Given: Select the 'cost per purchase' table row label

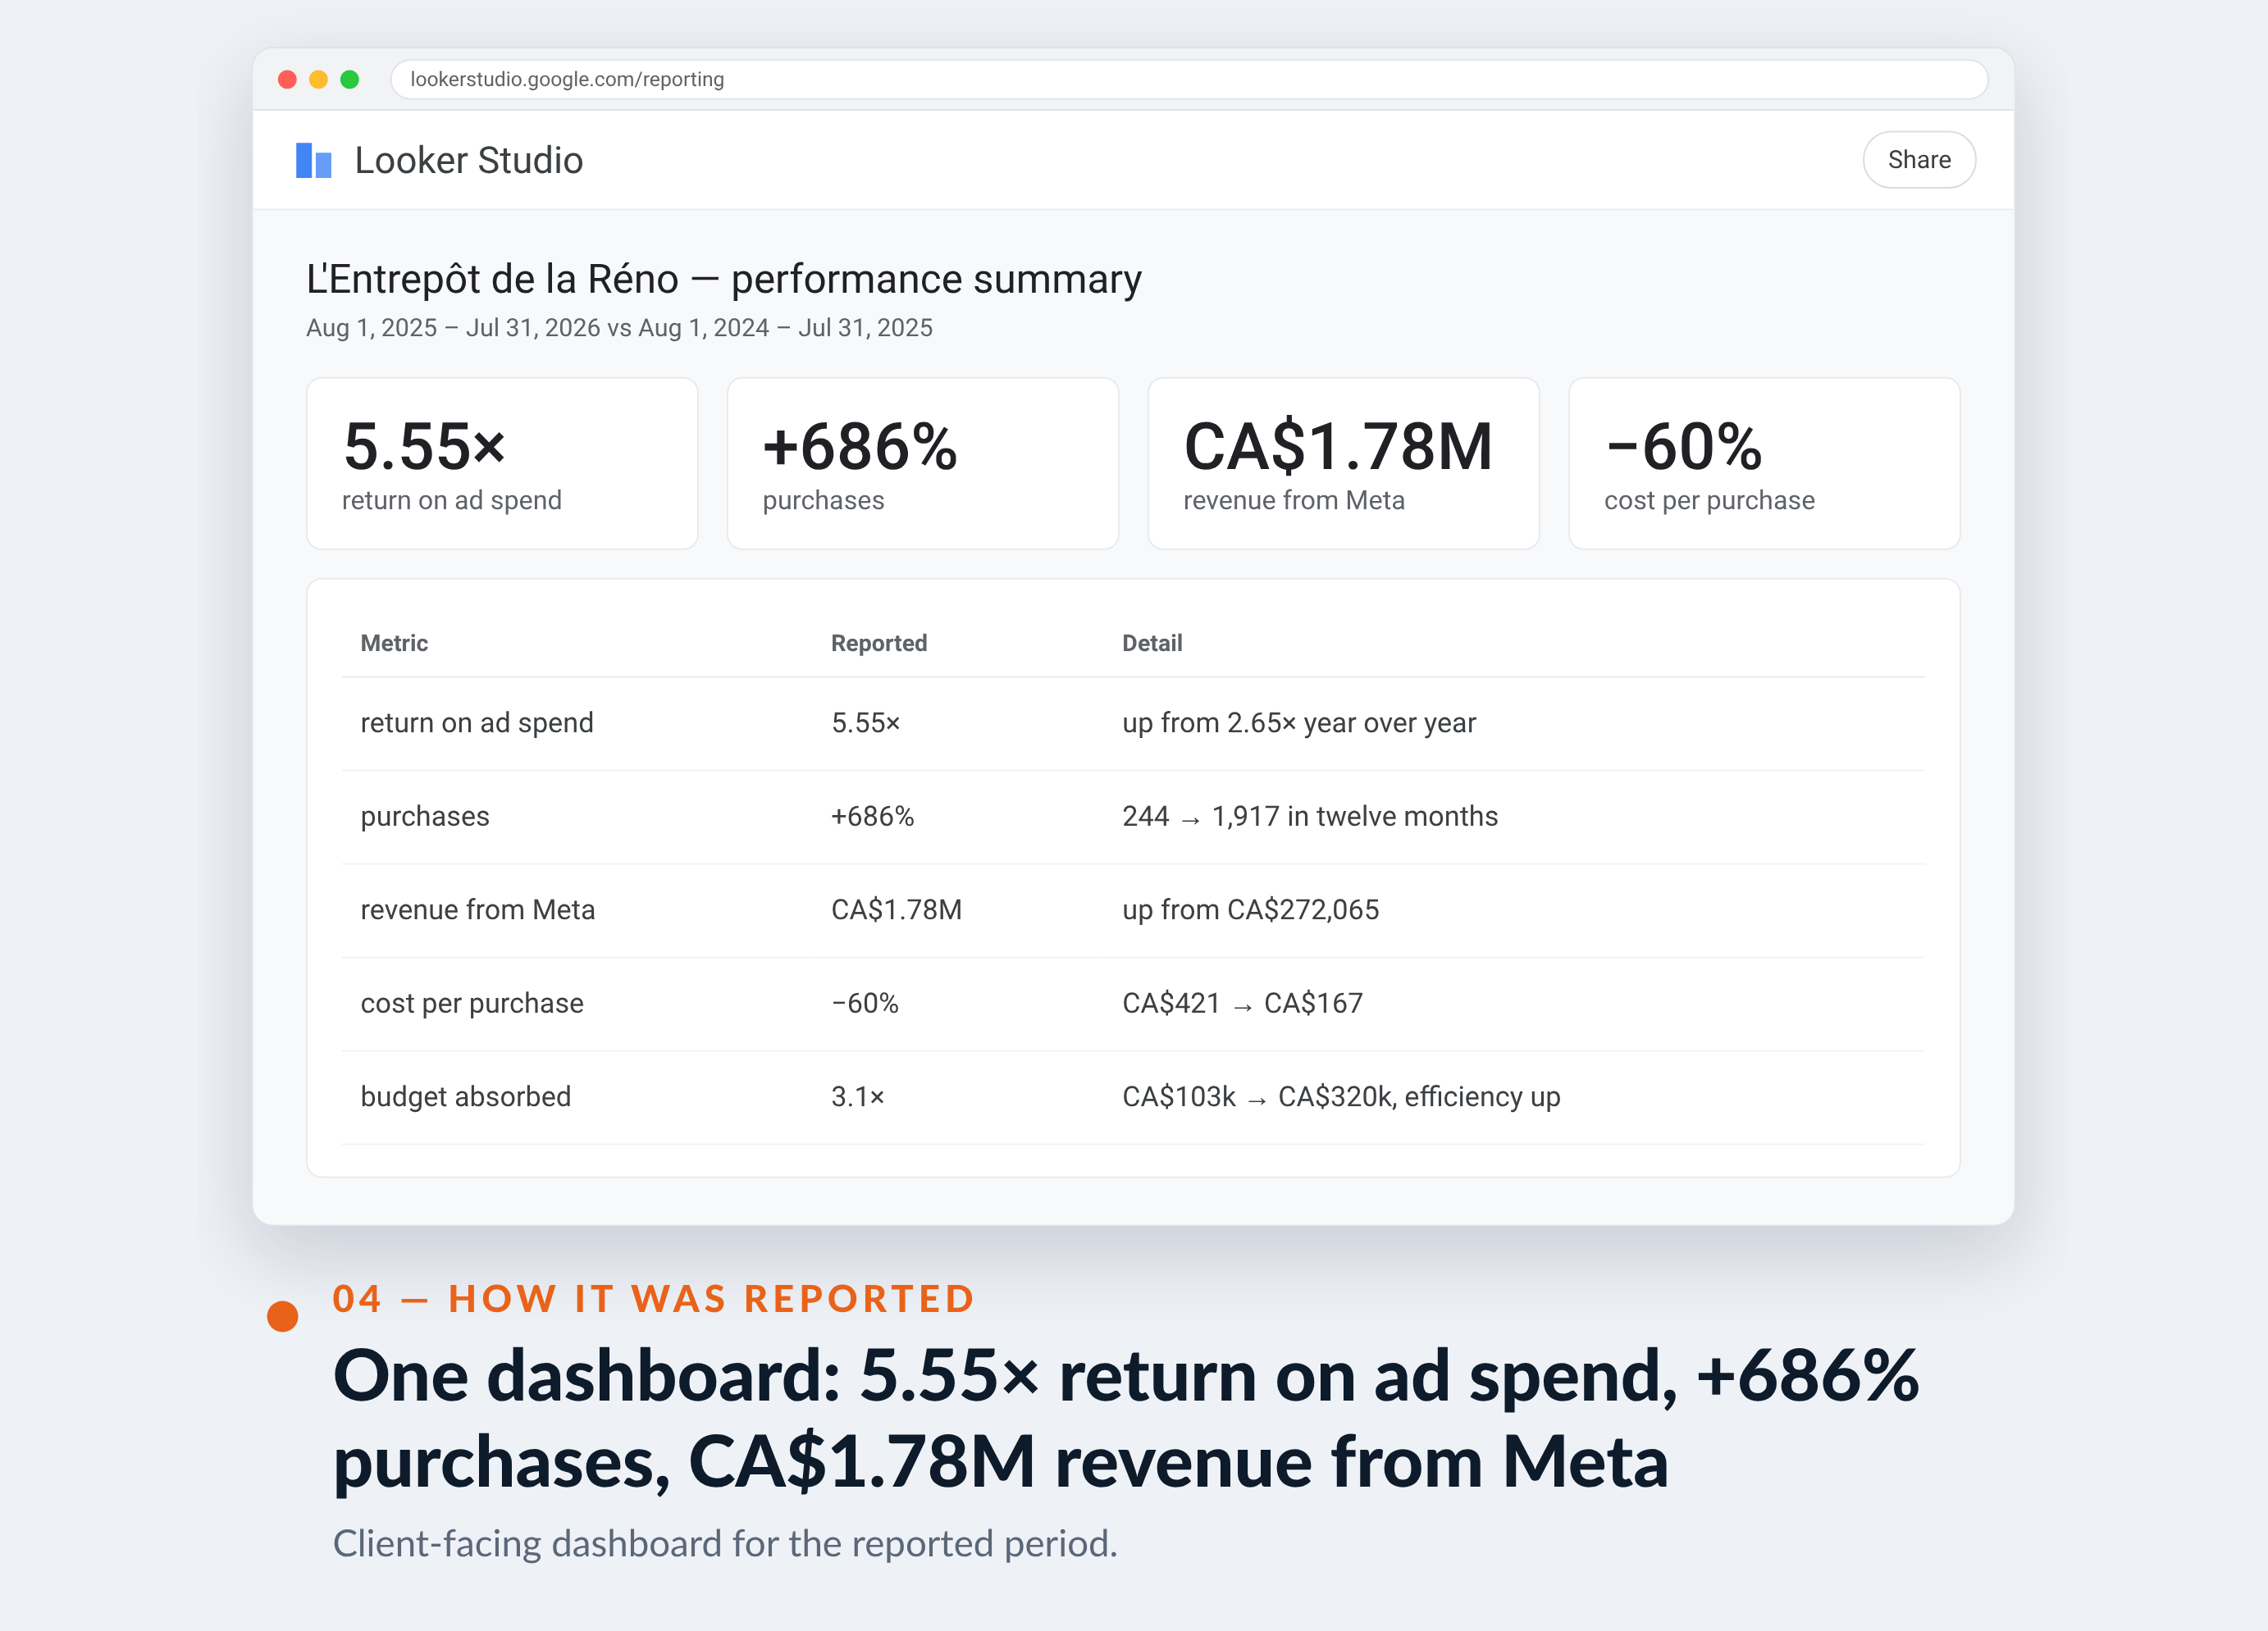Looking at the screenshot, I should pos(472,1004).
